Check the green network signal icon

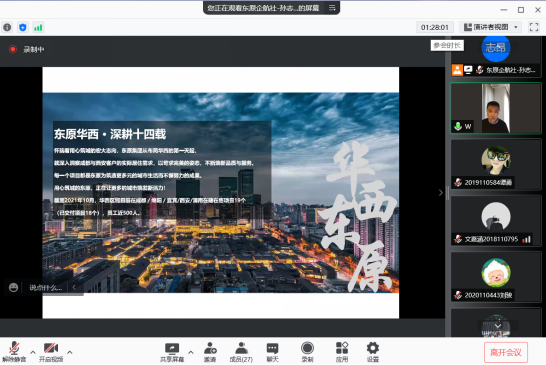click(38, 27)
